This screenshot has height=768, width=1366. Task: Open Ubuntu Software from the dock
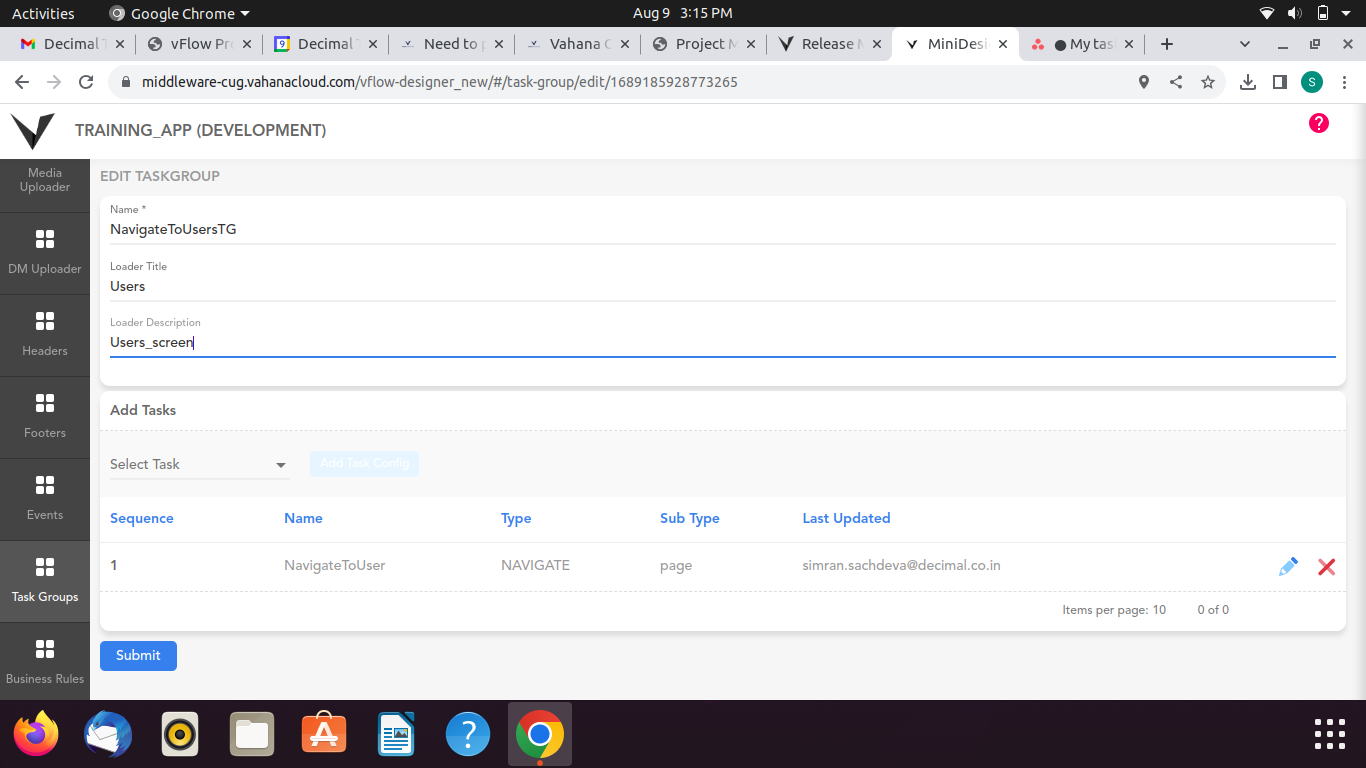click(x=324, y=735)
